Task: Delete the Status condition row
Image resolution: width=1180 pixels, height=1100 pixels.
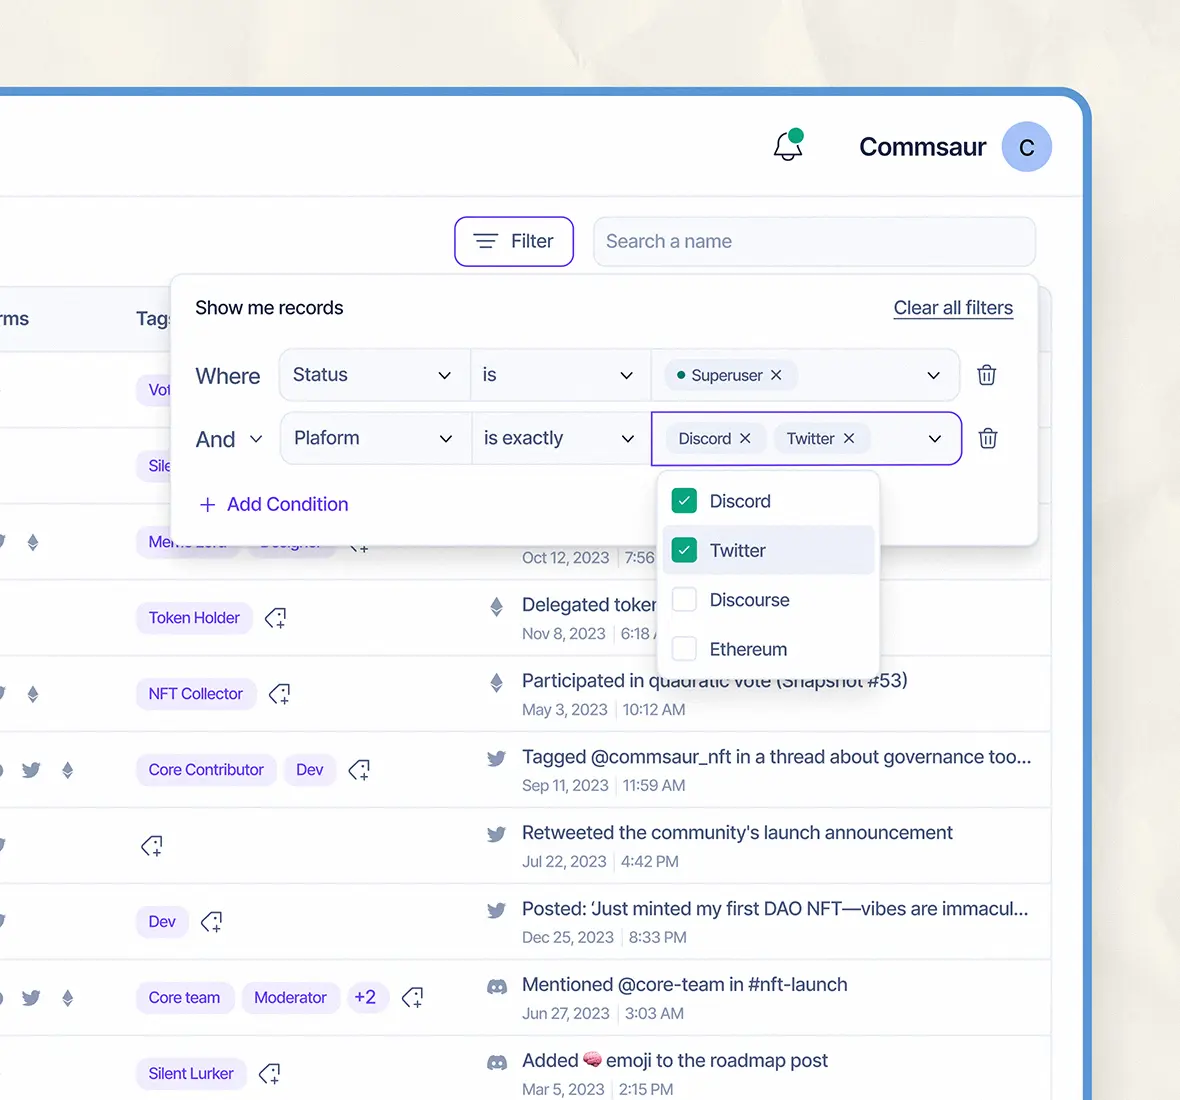Action: click(987, 375)
